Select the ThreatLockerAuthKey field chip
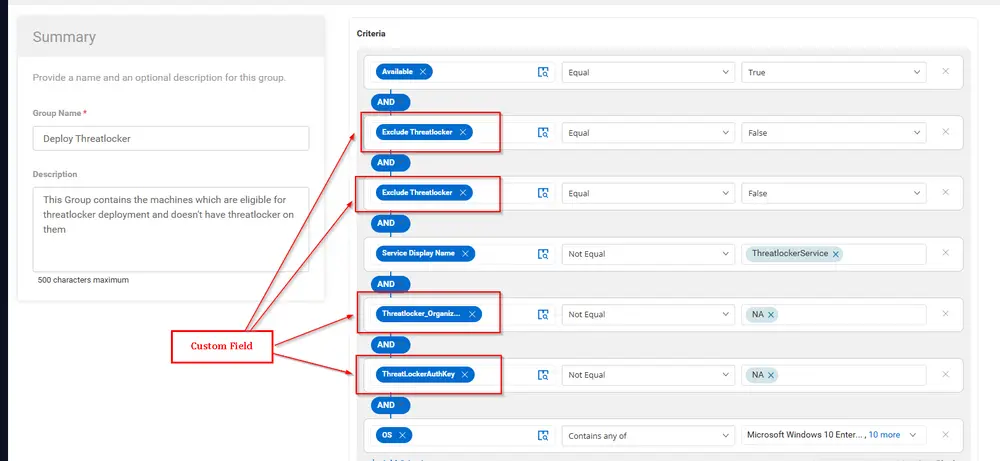This screenshot has height=461, width=1000. (x=425, y=375)
